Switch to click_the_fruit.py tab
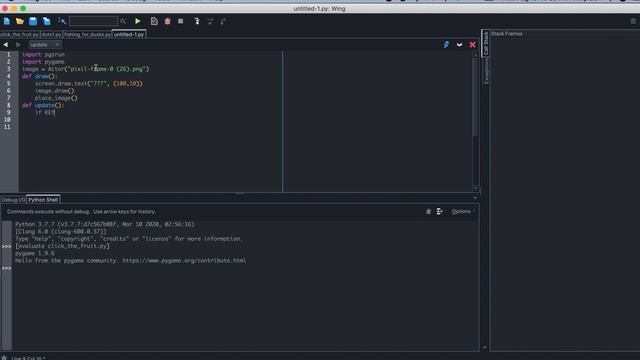 tap(20, 35)
